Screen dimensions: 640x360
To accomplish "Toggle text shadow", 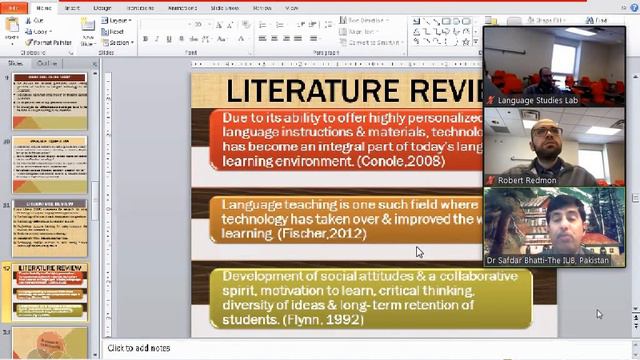I will [181, 39].
